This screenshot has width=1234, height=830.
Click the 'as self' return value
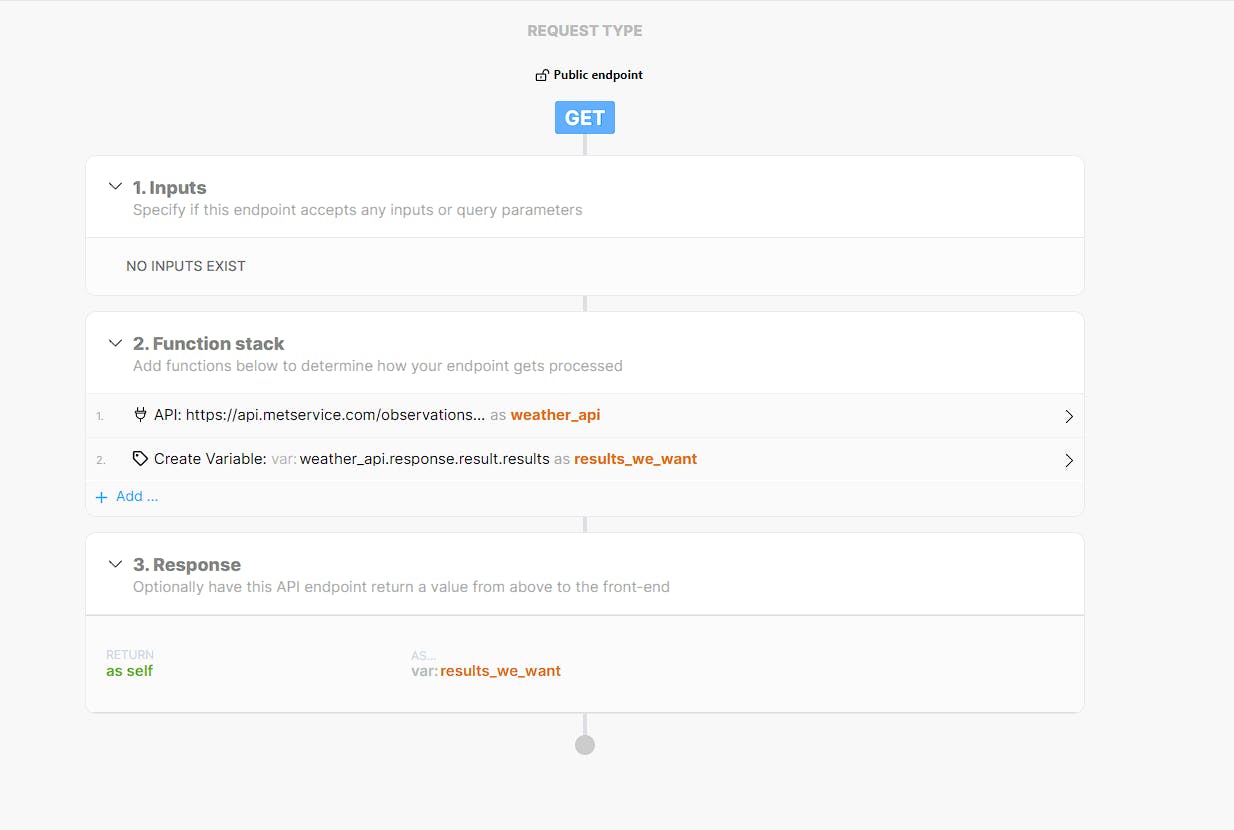point(130,671)
